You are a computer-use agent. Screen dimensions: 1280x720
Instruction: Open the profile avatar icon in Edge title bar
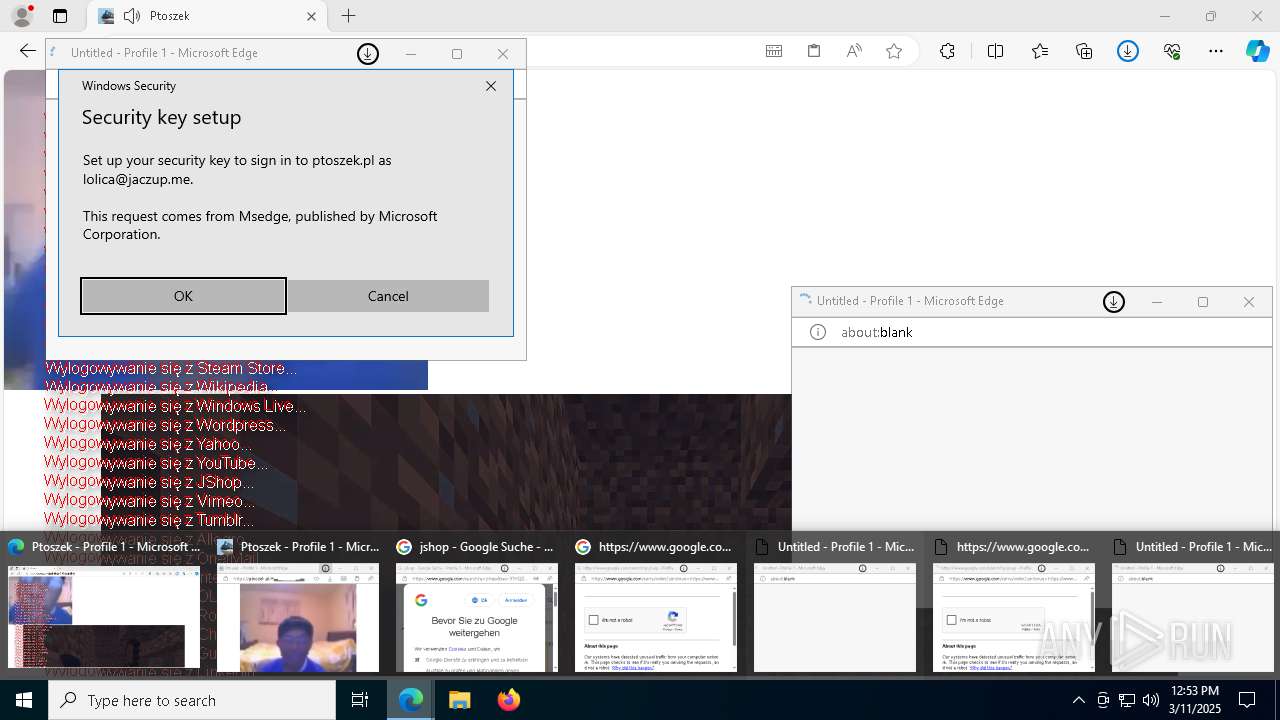click(22, 16)
